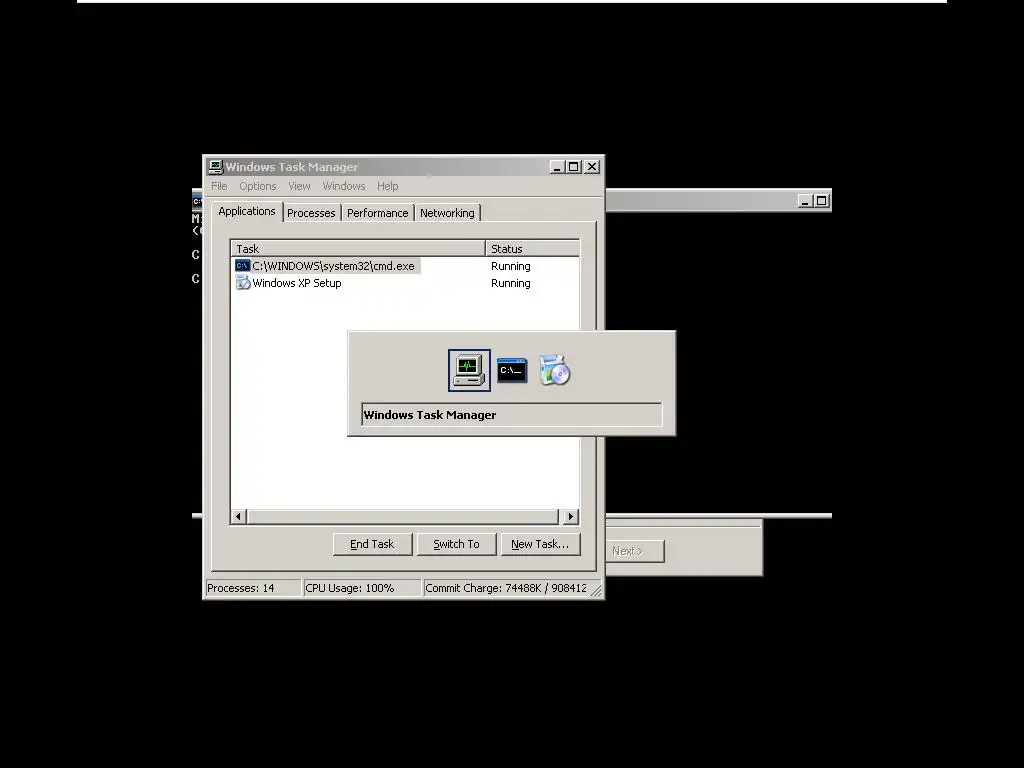Image resolution: width=1024 pixels, height=768 pixels.
Task: Click the scroll right arrow in task list
Action: coord(571,517)
